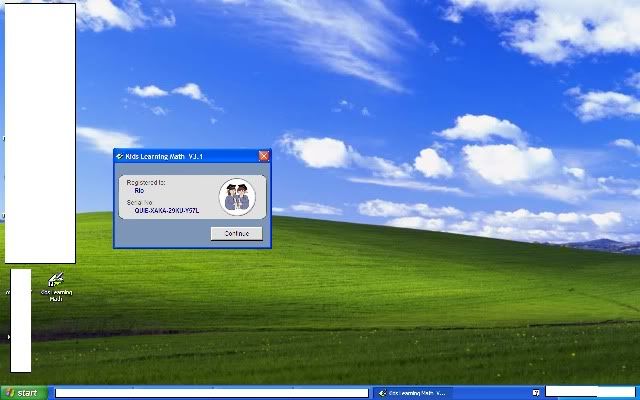Click the Serial No label
The height and width of the screenshot is (400, 640).
pyautogui.click(x=139, y=202)
